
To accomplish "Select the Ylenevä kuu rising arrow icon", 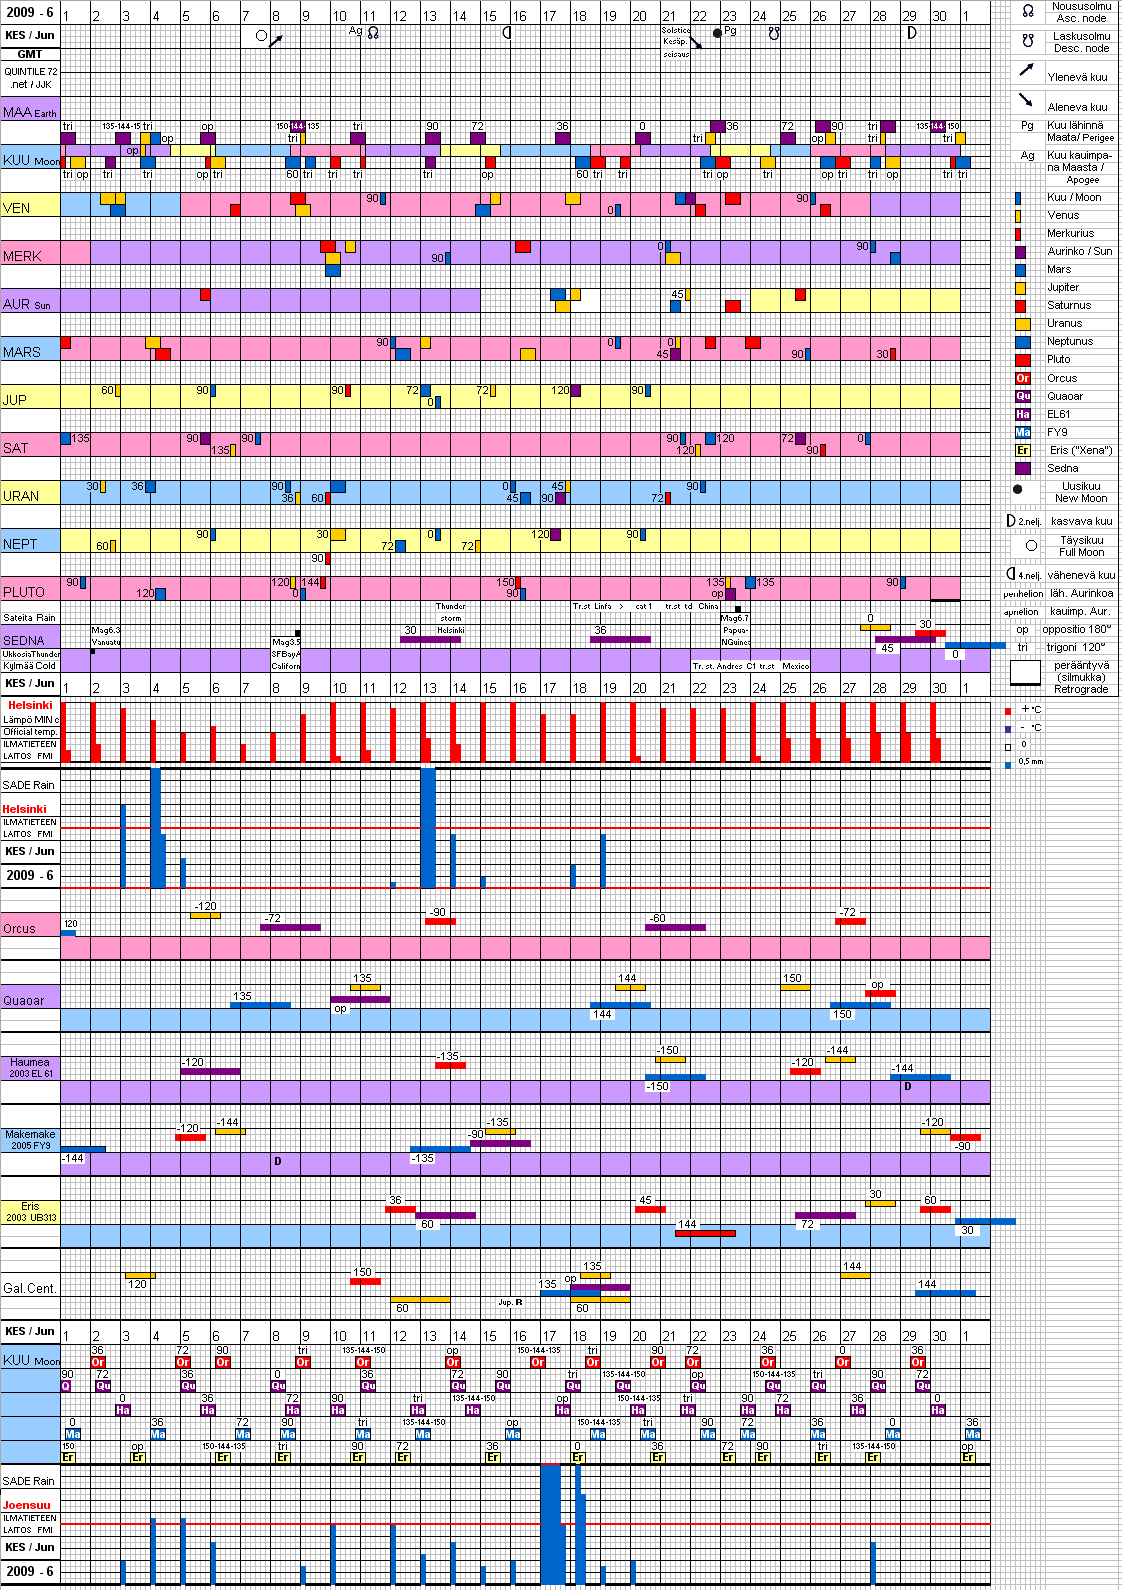I will (1026, 70).
